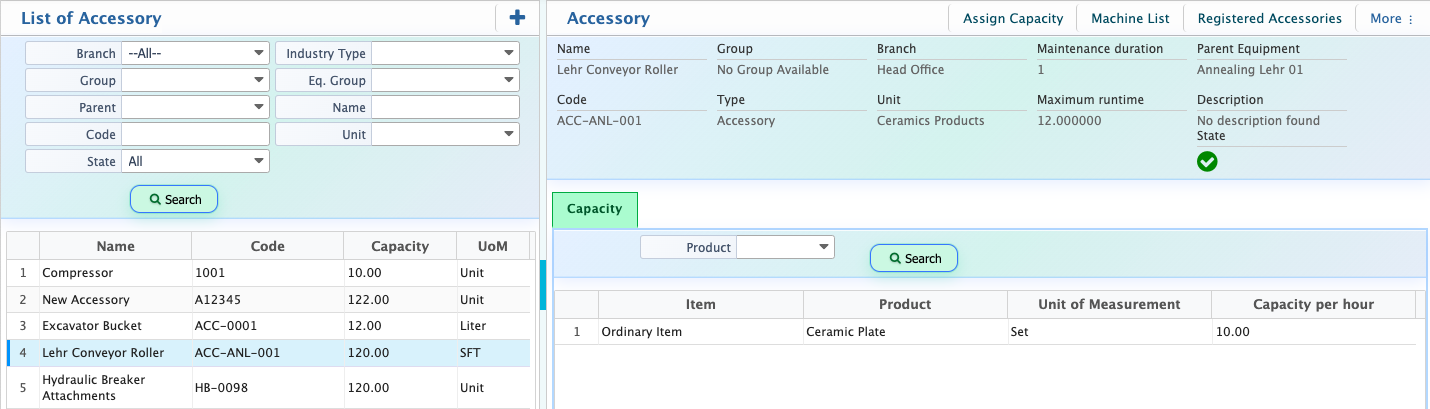Open Assign Capacity
This screenshot has width=1430, height=409.
coord(1012,18)
